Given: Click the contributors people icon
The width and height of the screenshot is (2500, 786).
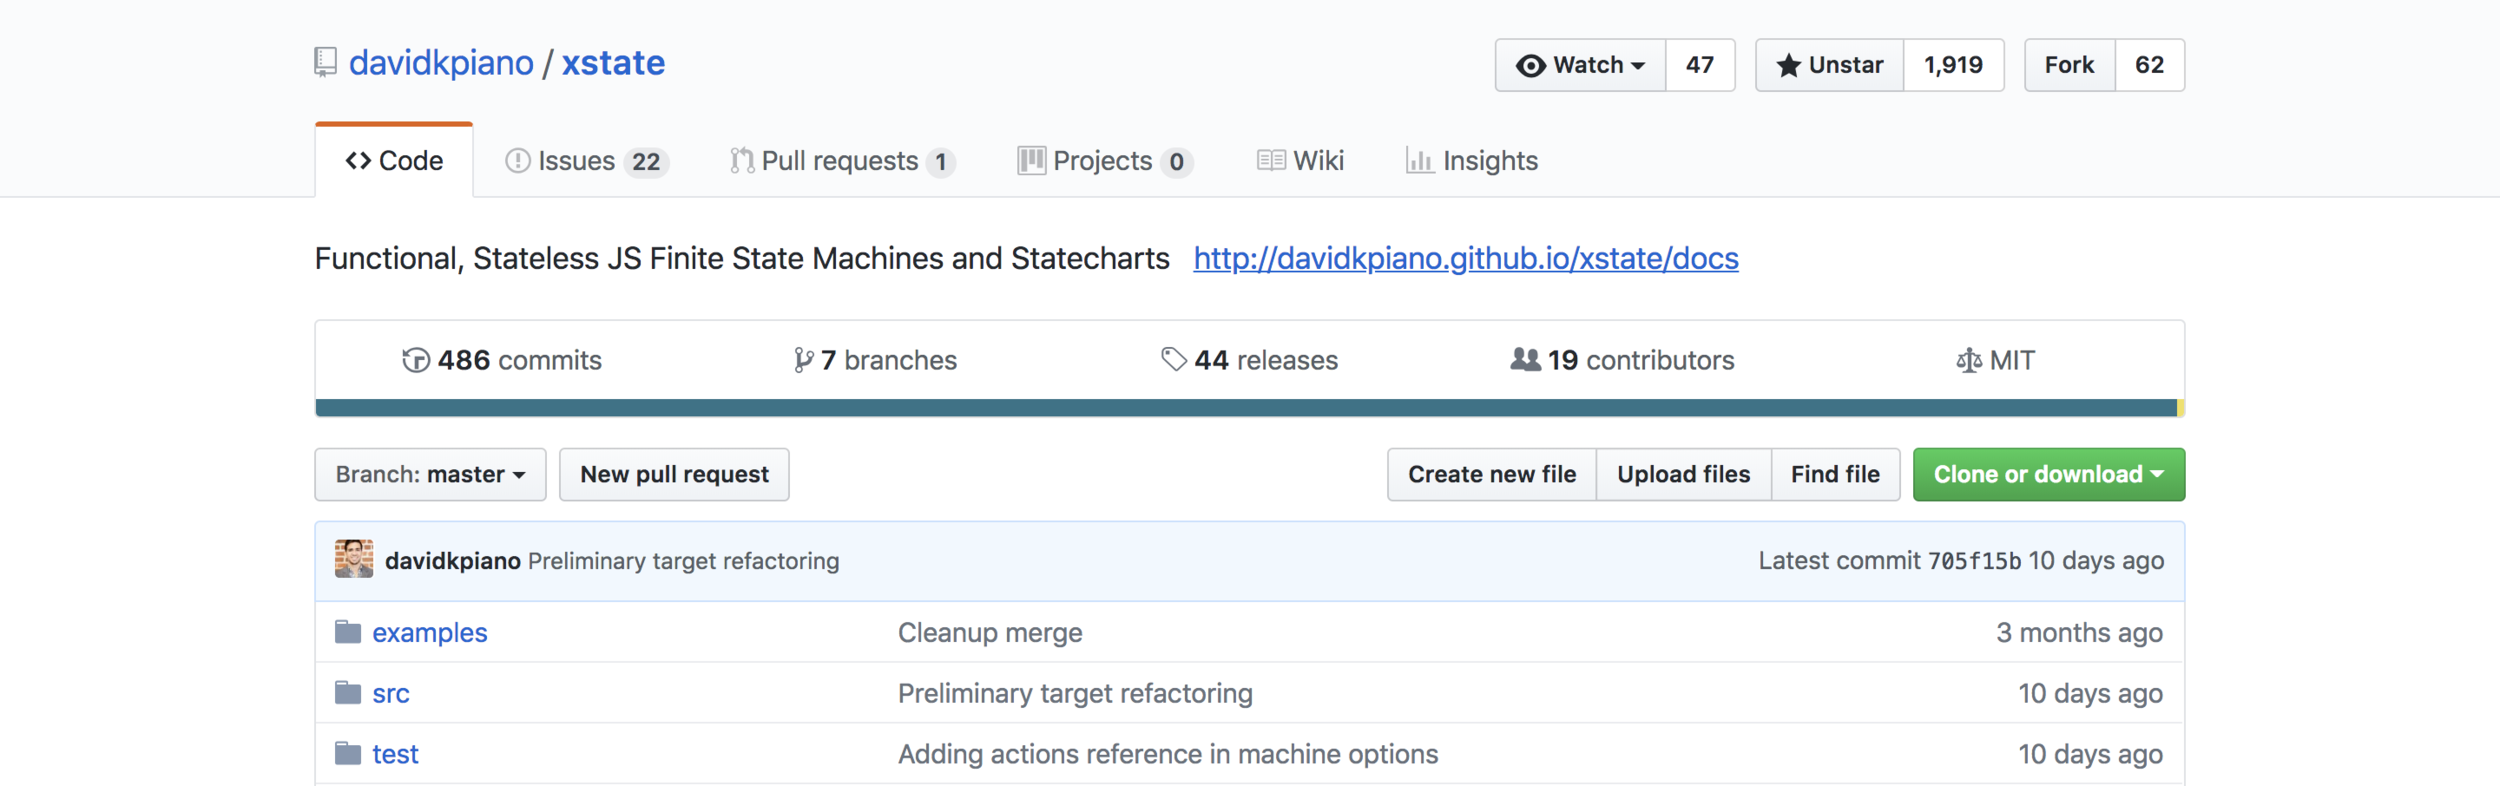Looking at the screenshot, I should [1525, 359].
